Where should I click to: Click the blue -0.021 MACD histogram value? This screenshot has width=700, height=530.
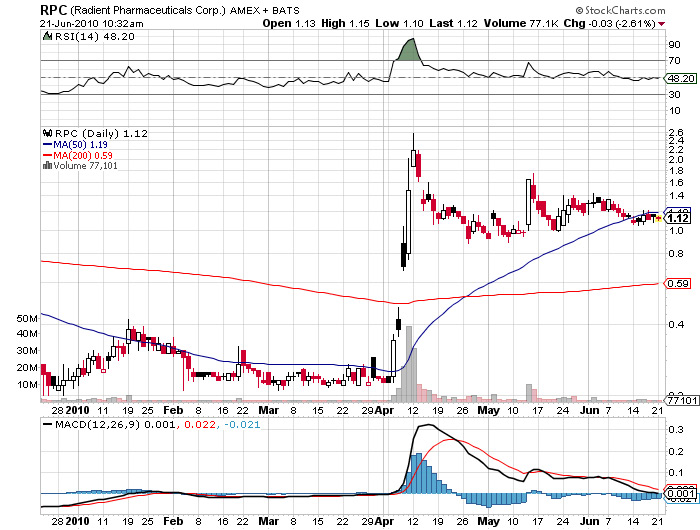242,424
